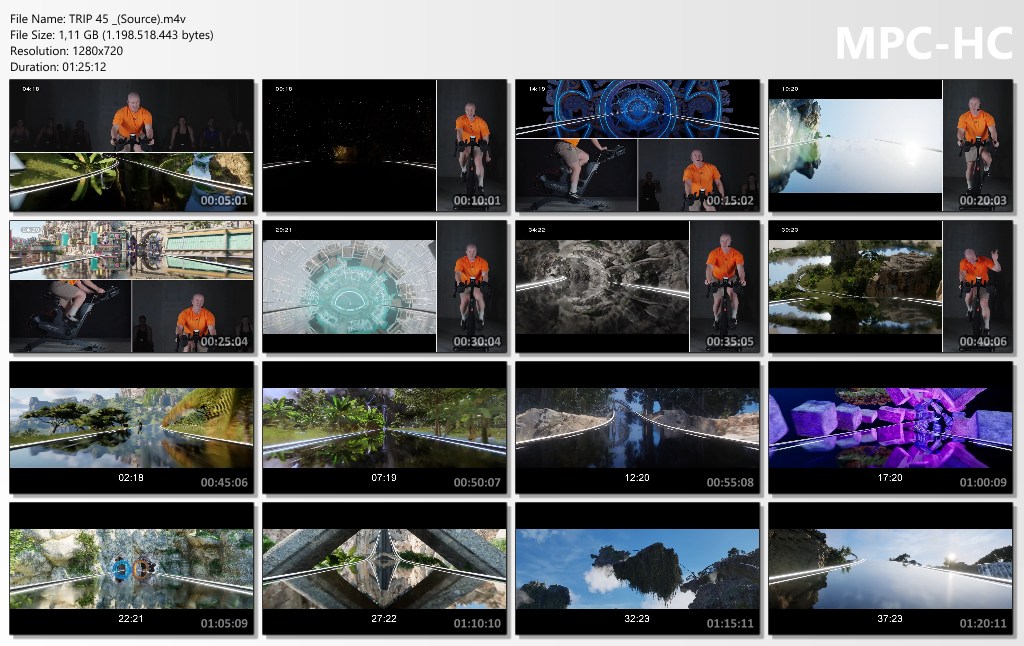Pick the sunny sky thumbnail at 00:20:03
This screenshot has height=646, width=1024.
tap(891, 146)
